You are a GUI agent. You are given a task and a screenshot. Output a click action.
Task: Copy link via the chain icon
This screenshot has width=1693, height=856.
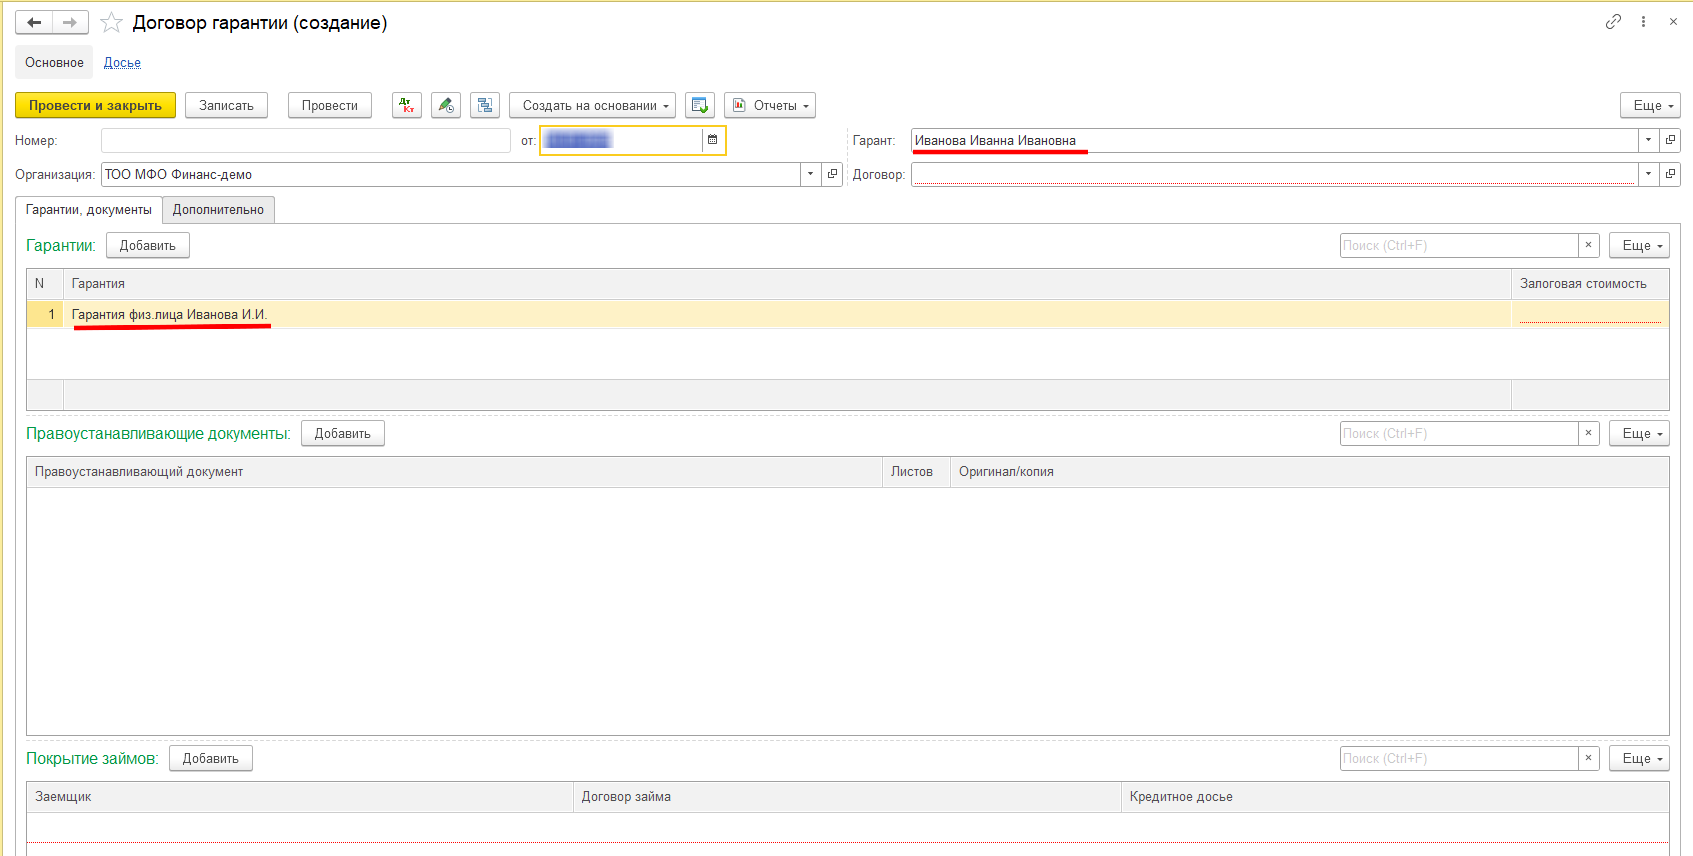point(1613,21)
